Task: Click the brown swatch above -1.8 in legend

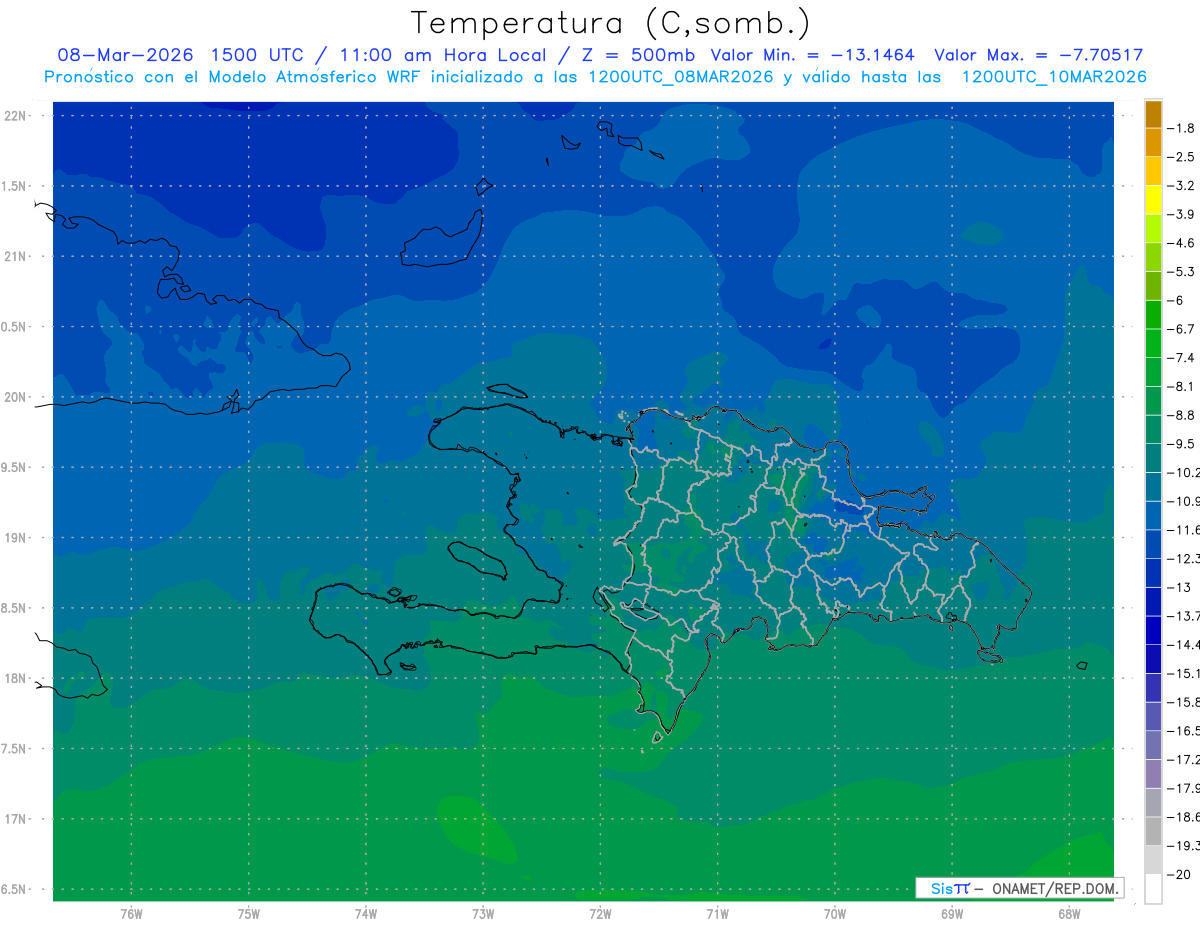Action: point(1153,114)
